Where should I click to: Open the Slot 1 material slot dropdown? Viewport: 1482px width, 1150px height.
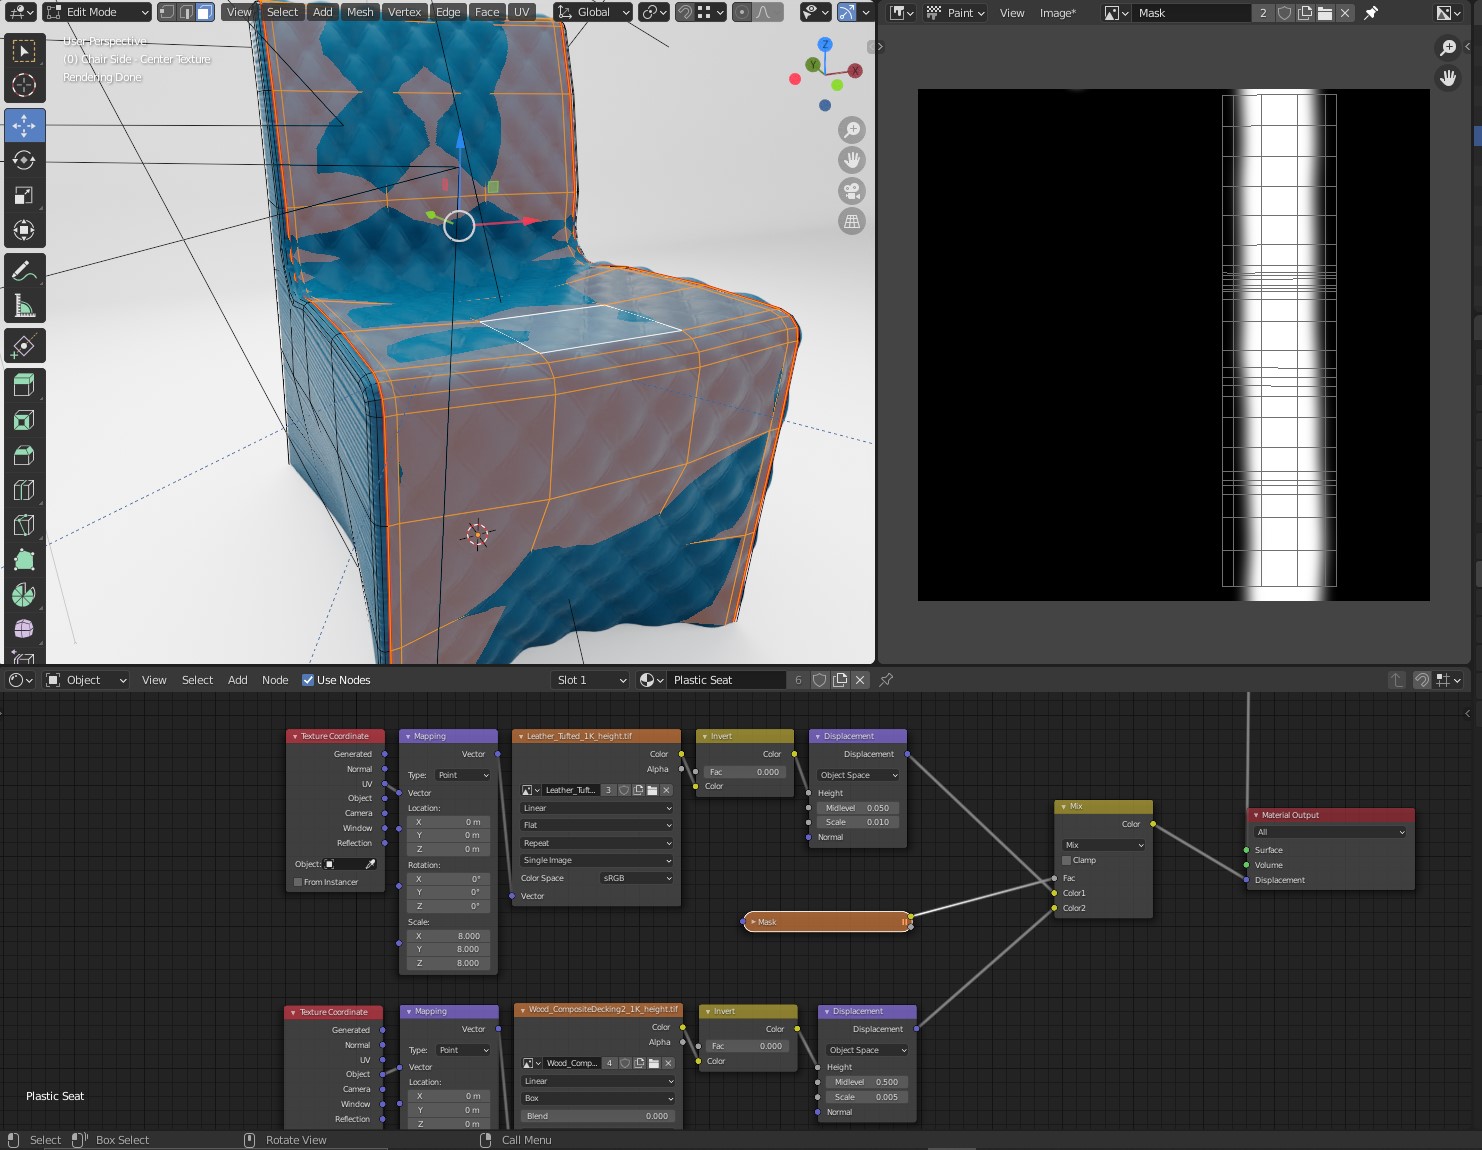pos(589,679)
